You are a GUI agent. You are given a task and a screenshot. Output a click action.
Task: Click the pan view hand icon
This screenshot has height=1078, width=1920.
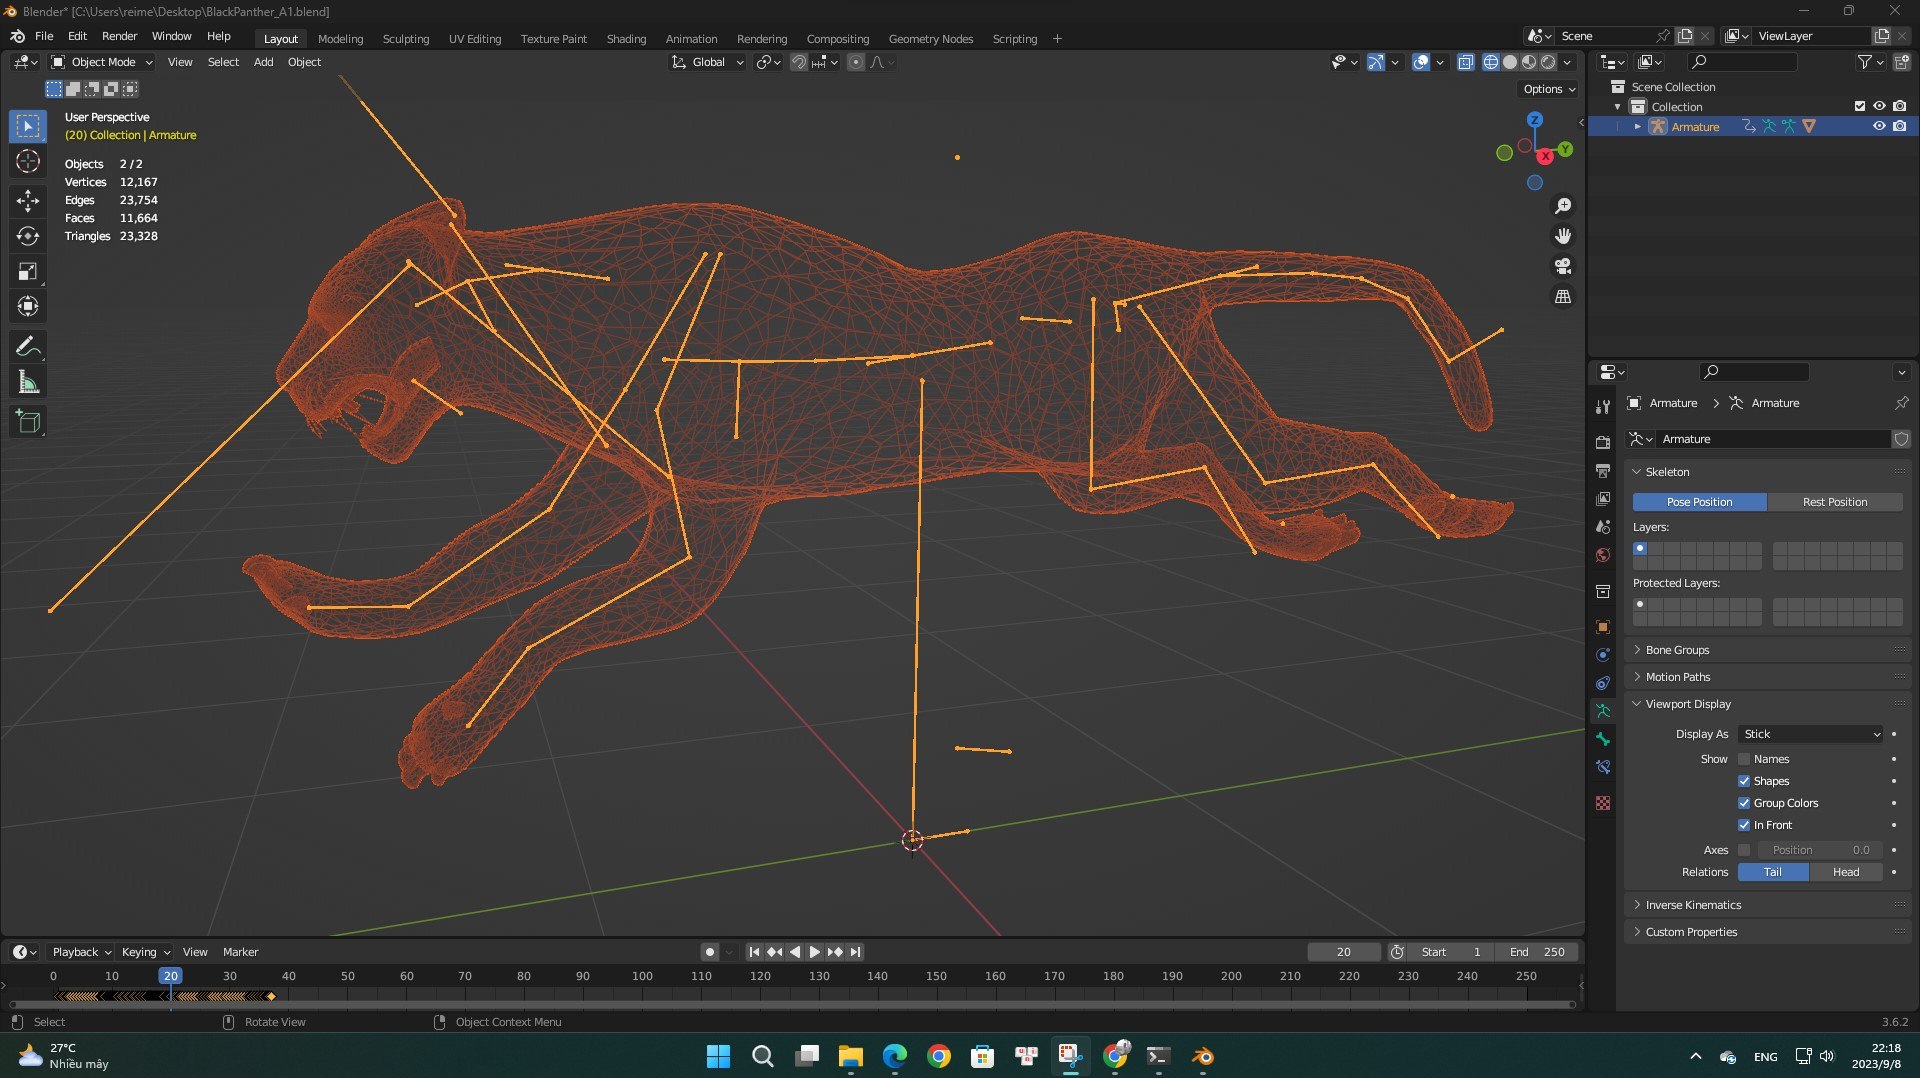[x=1563, y=236]
